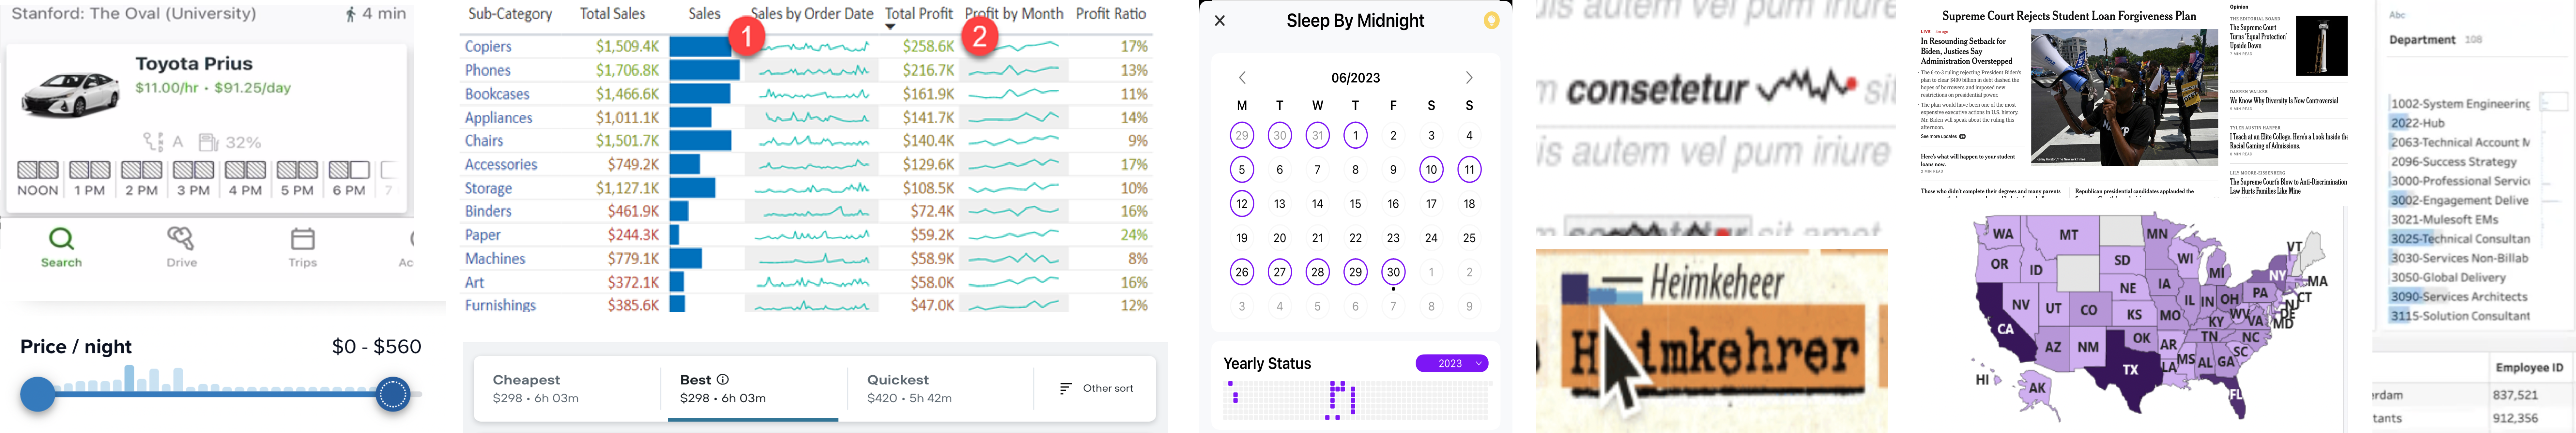Screen dimensions: 2576x433
Task: Click the Total Profit sort arrow
Action: point(890,27)
